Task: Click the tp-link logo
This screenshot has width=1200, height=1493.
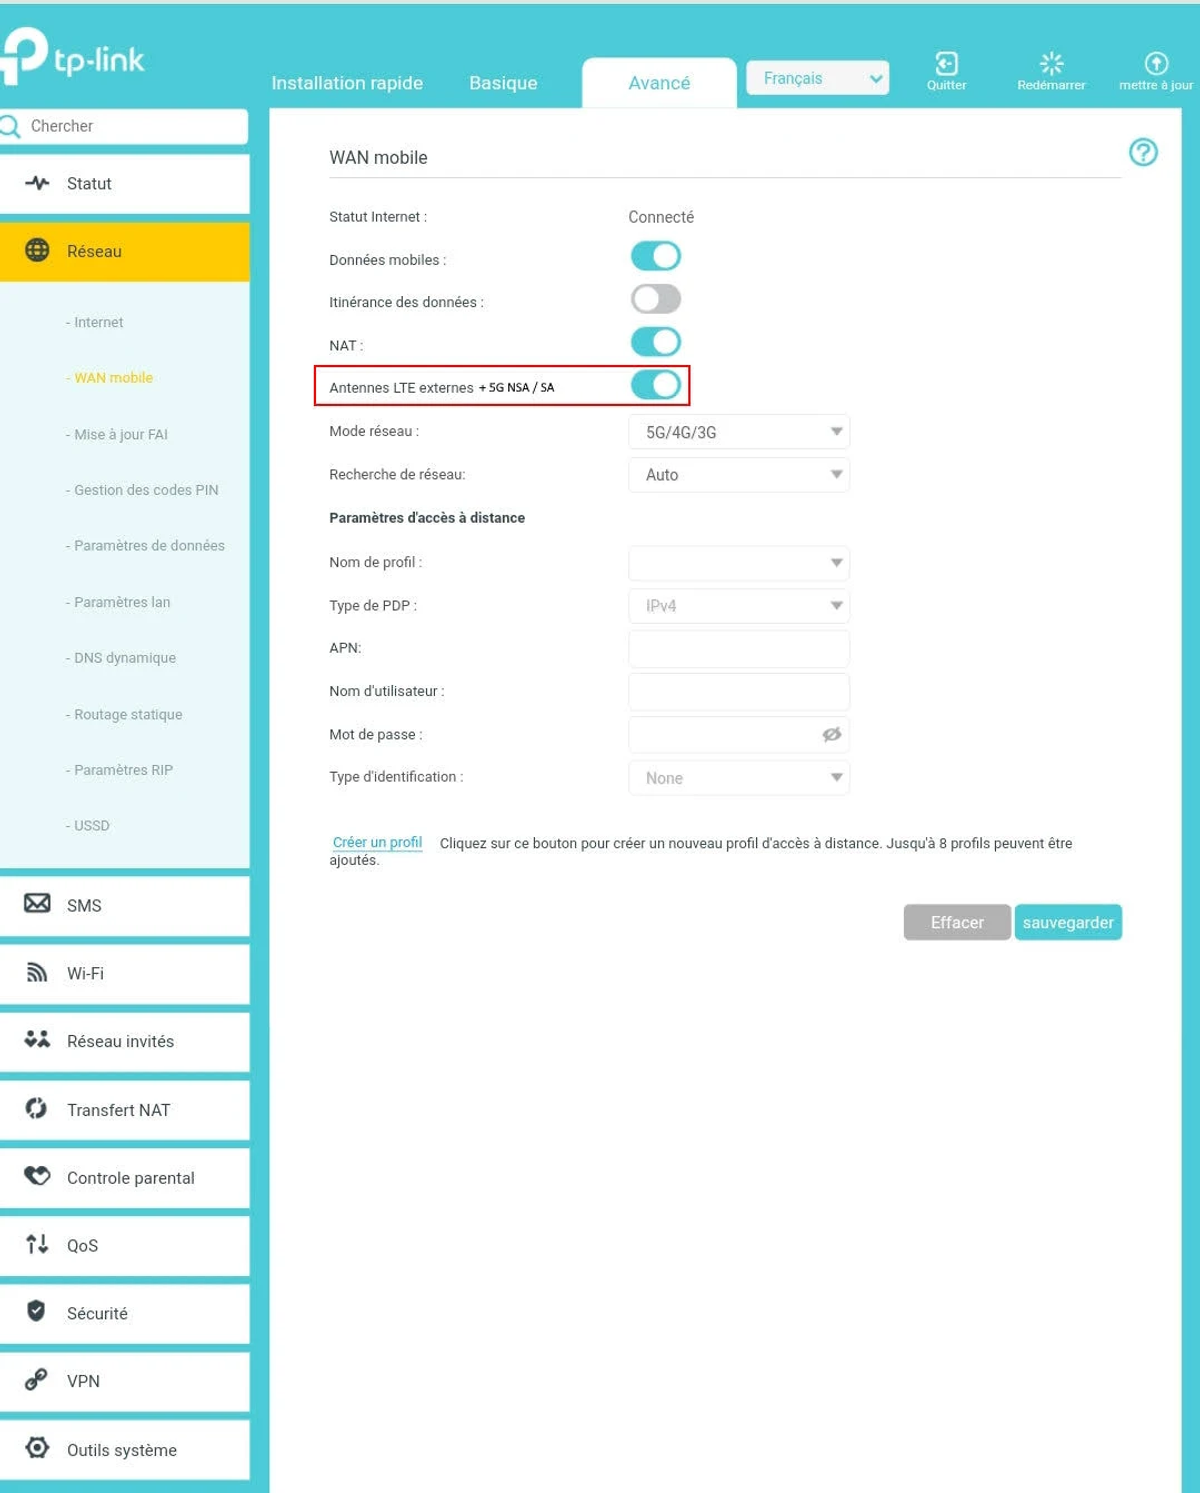Action: [72, 57]
